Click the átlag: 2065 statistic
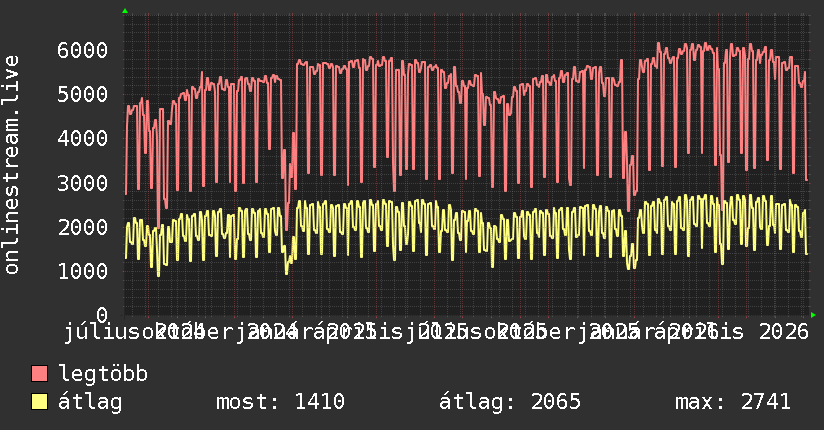Screen dimensions: 824x430 [x=510, y=402]
